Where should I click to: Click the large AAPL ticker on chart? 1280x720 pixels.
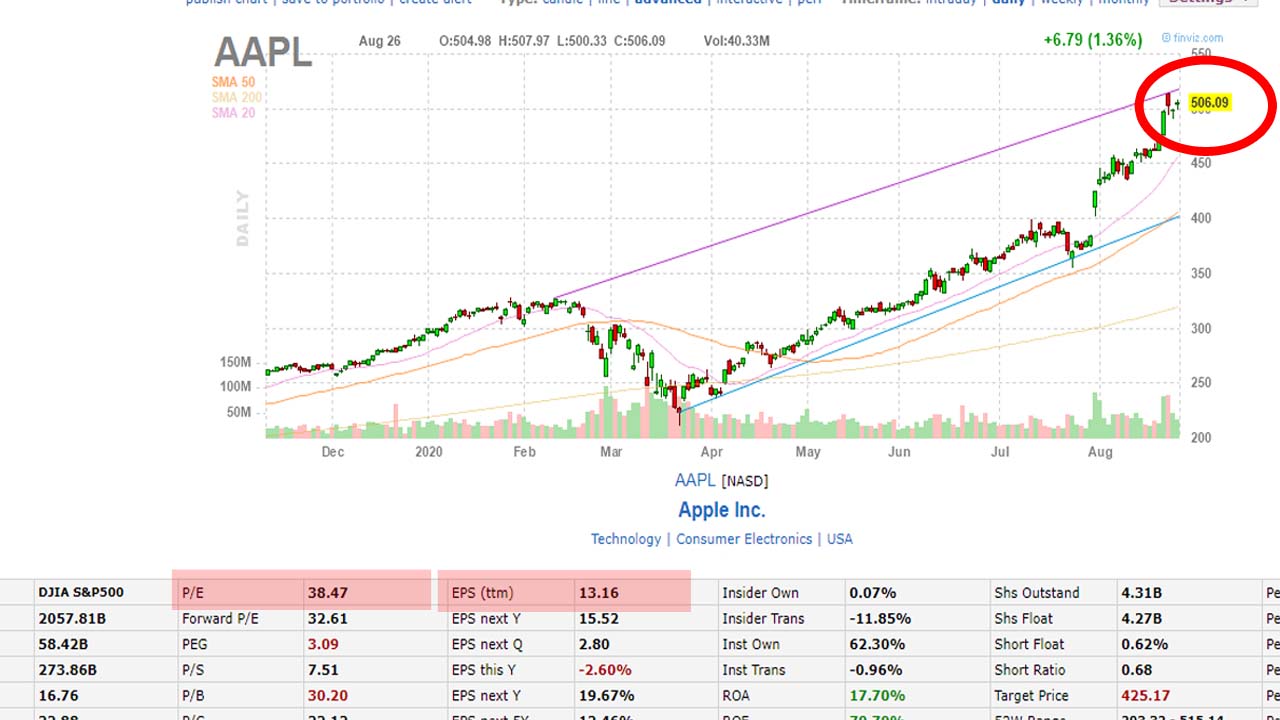click(263, 52)
